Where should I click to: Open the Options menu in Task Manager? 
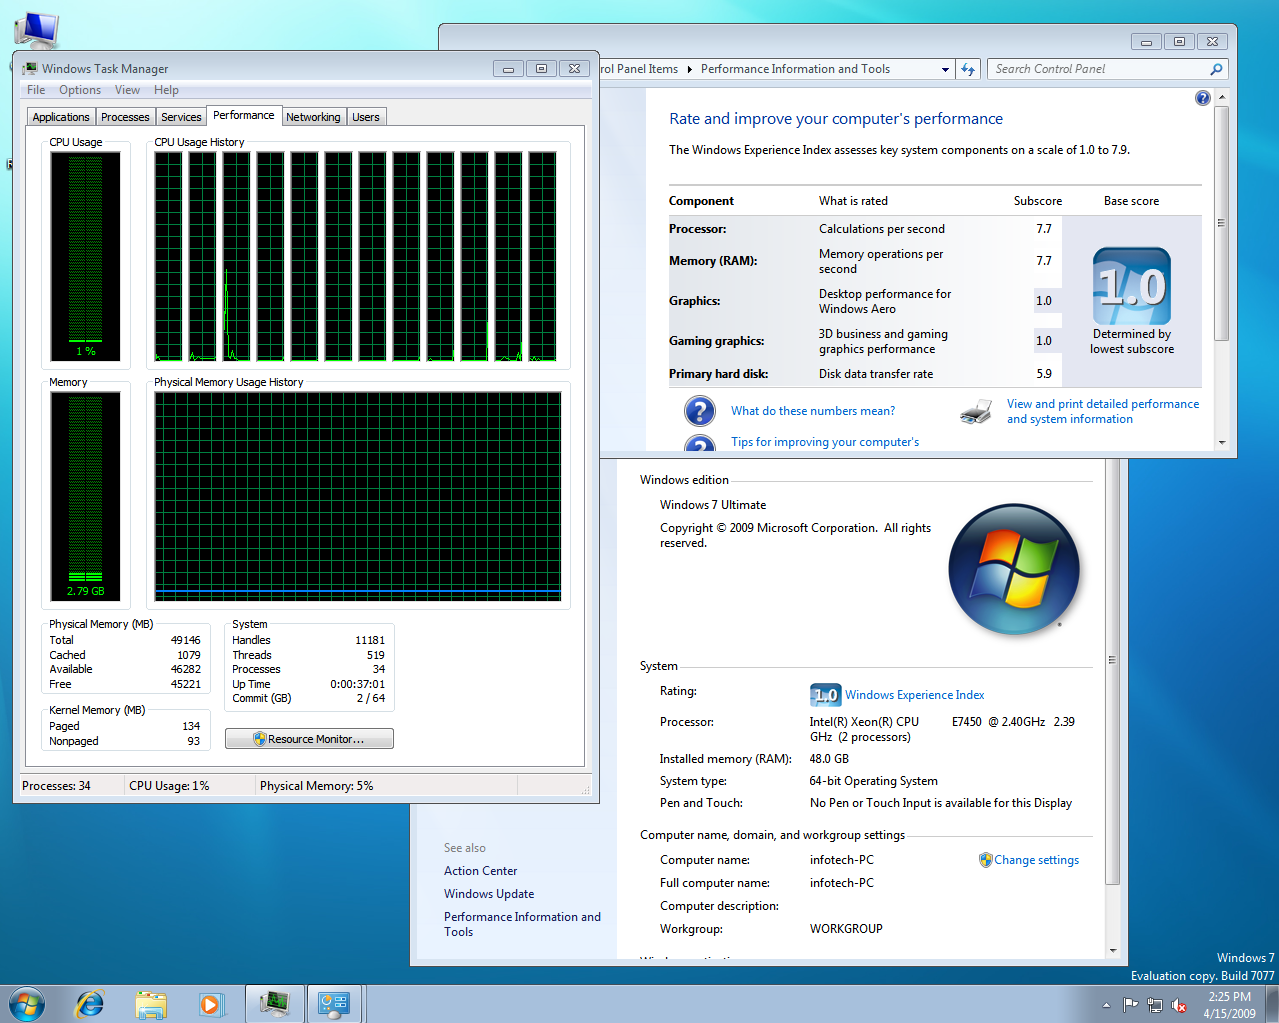click(80, 90)
